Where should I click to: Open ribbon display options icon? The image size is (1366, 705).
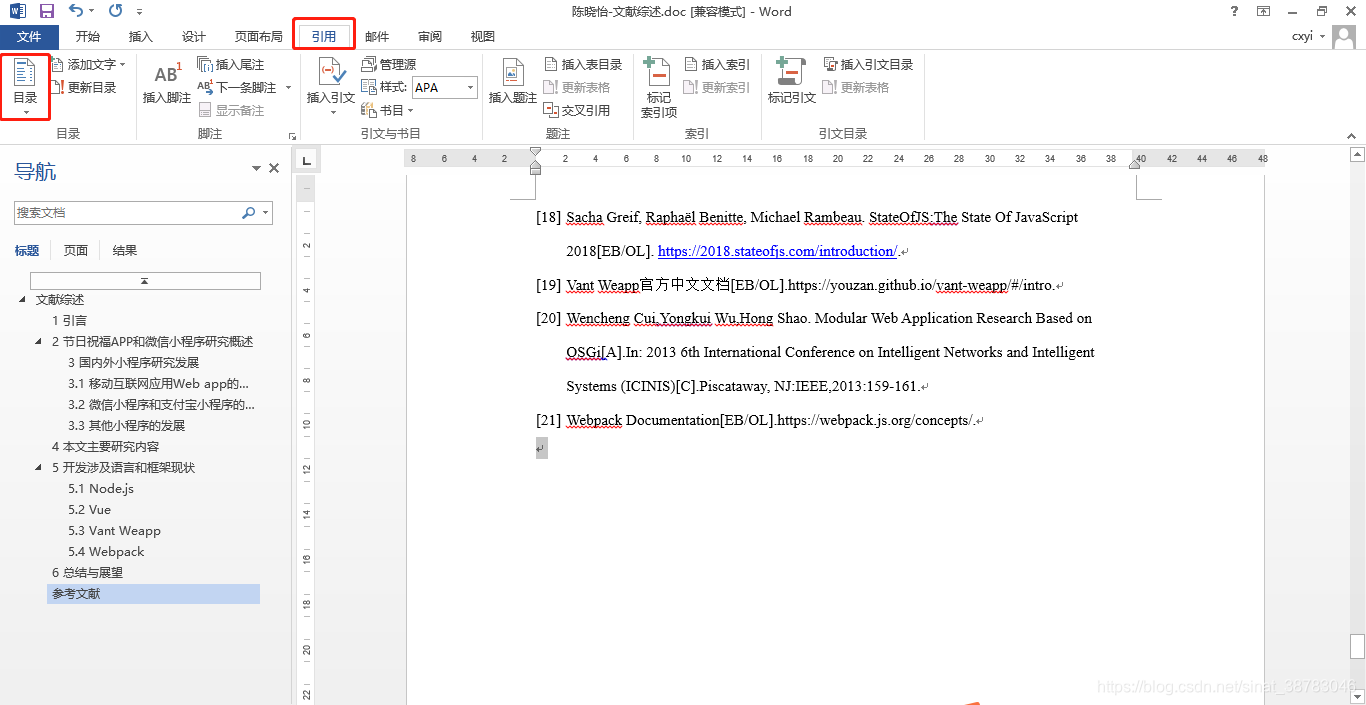[1264, 11]
